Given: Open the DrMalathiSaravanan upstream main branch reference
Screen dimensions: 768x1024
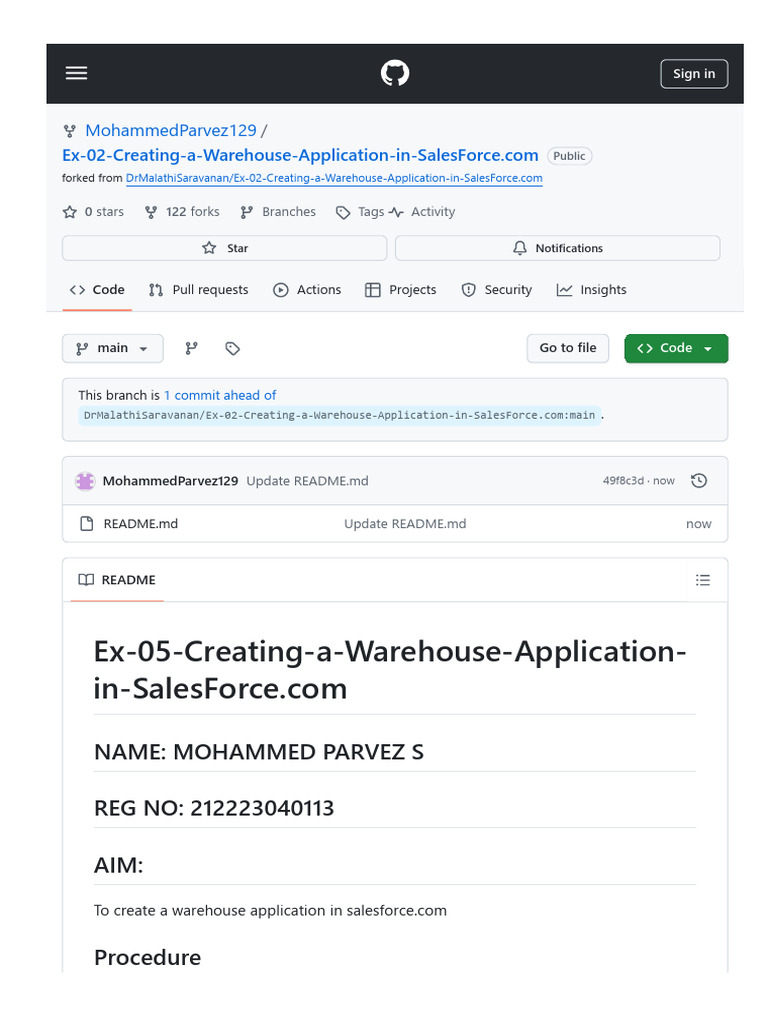Looking at the screenshot, I should 340,415.
